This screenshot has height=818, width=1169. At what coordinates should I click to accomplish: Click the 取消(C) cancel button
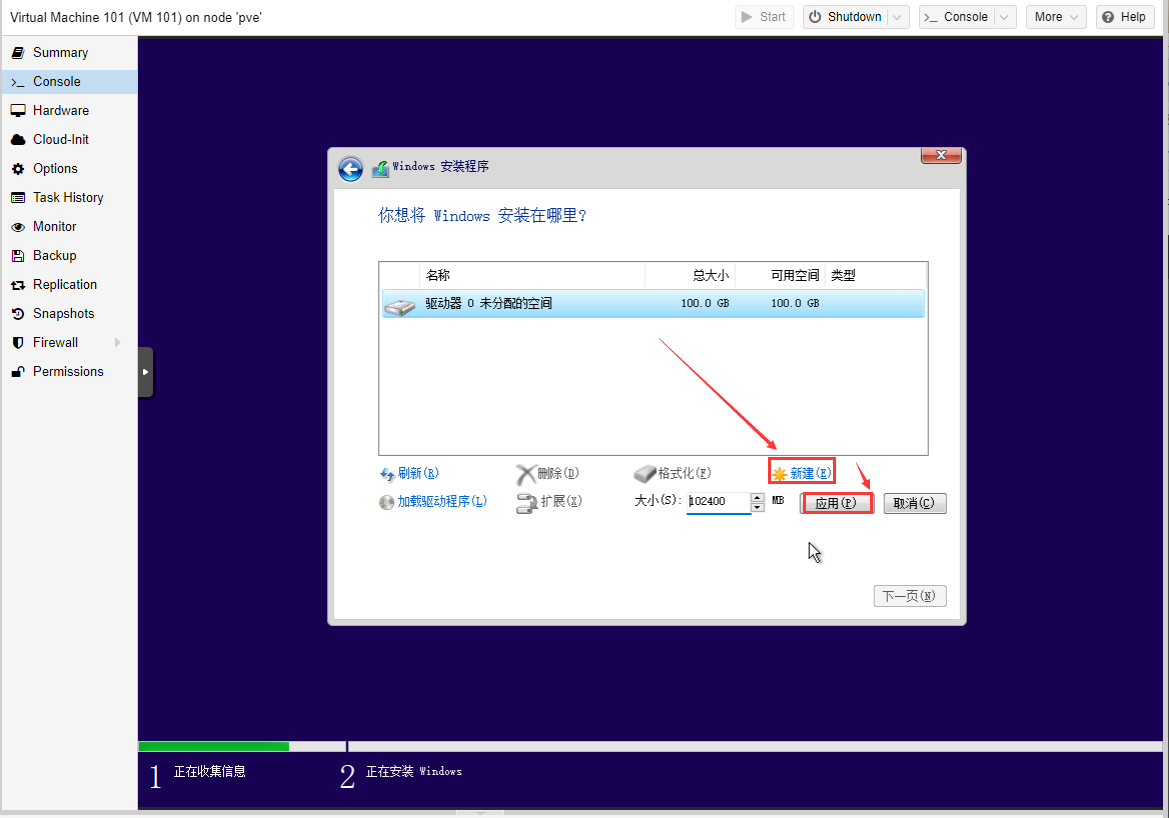915,503
